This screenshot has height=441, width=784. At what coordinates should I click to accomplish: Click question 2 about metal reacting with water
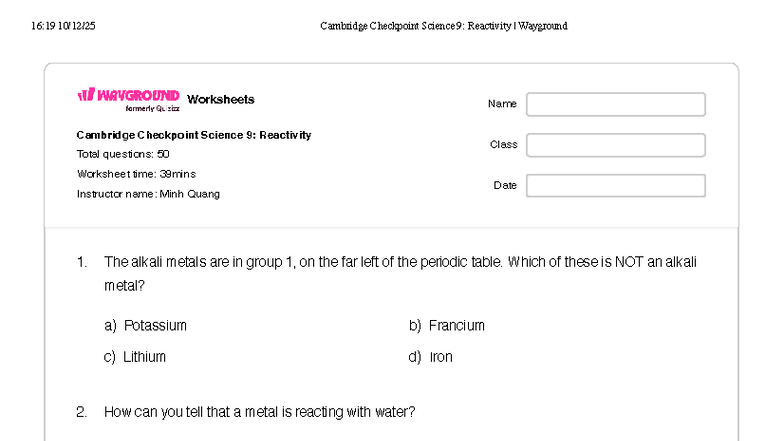click(259, 412)
